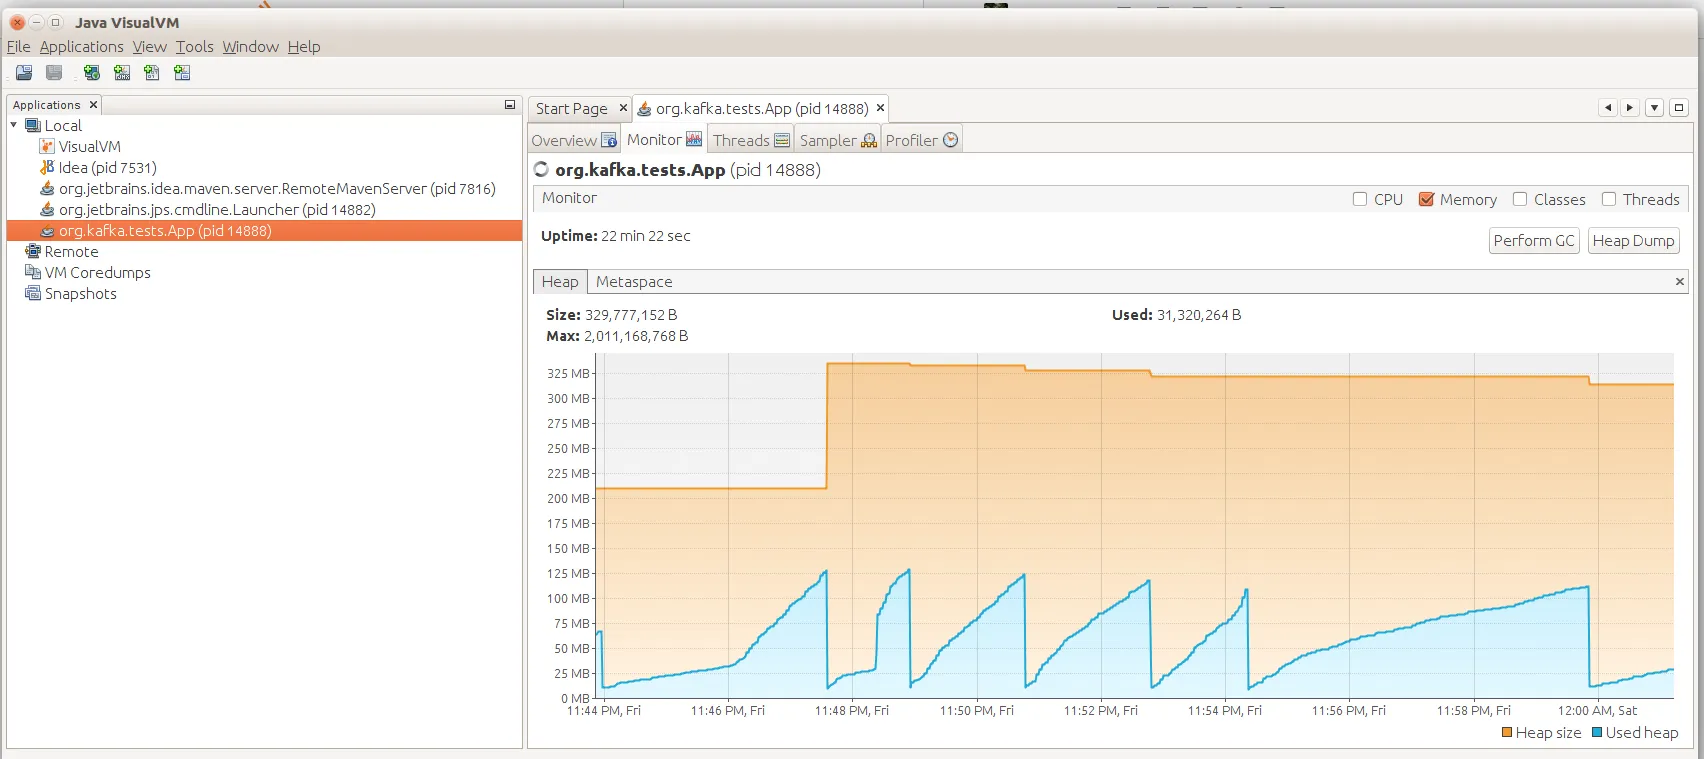1704x759 pixels.
Task: Collapse the Local tree node arrow
Action: (x=14, y=125)
